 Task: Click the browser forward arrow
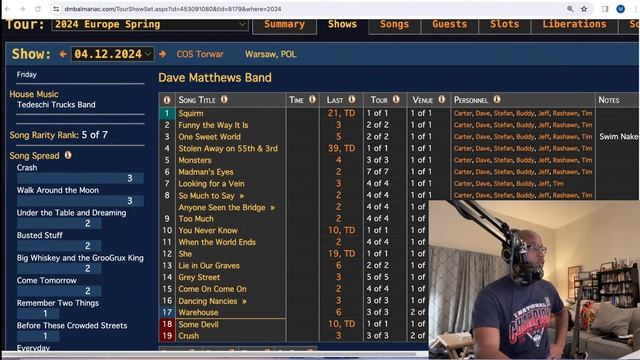coord(22,9)
